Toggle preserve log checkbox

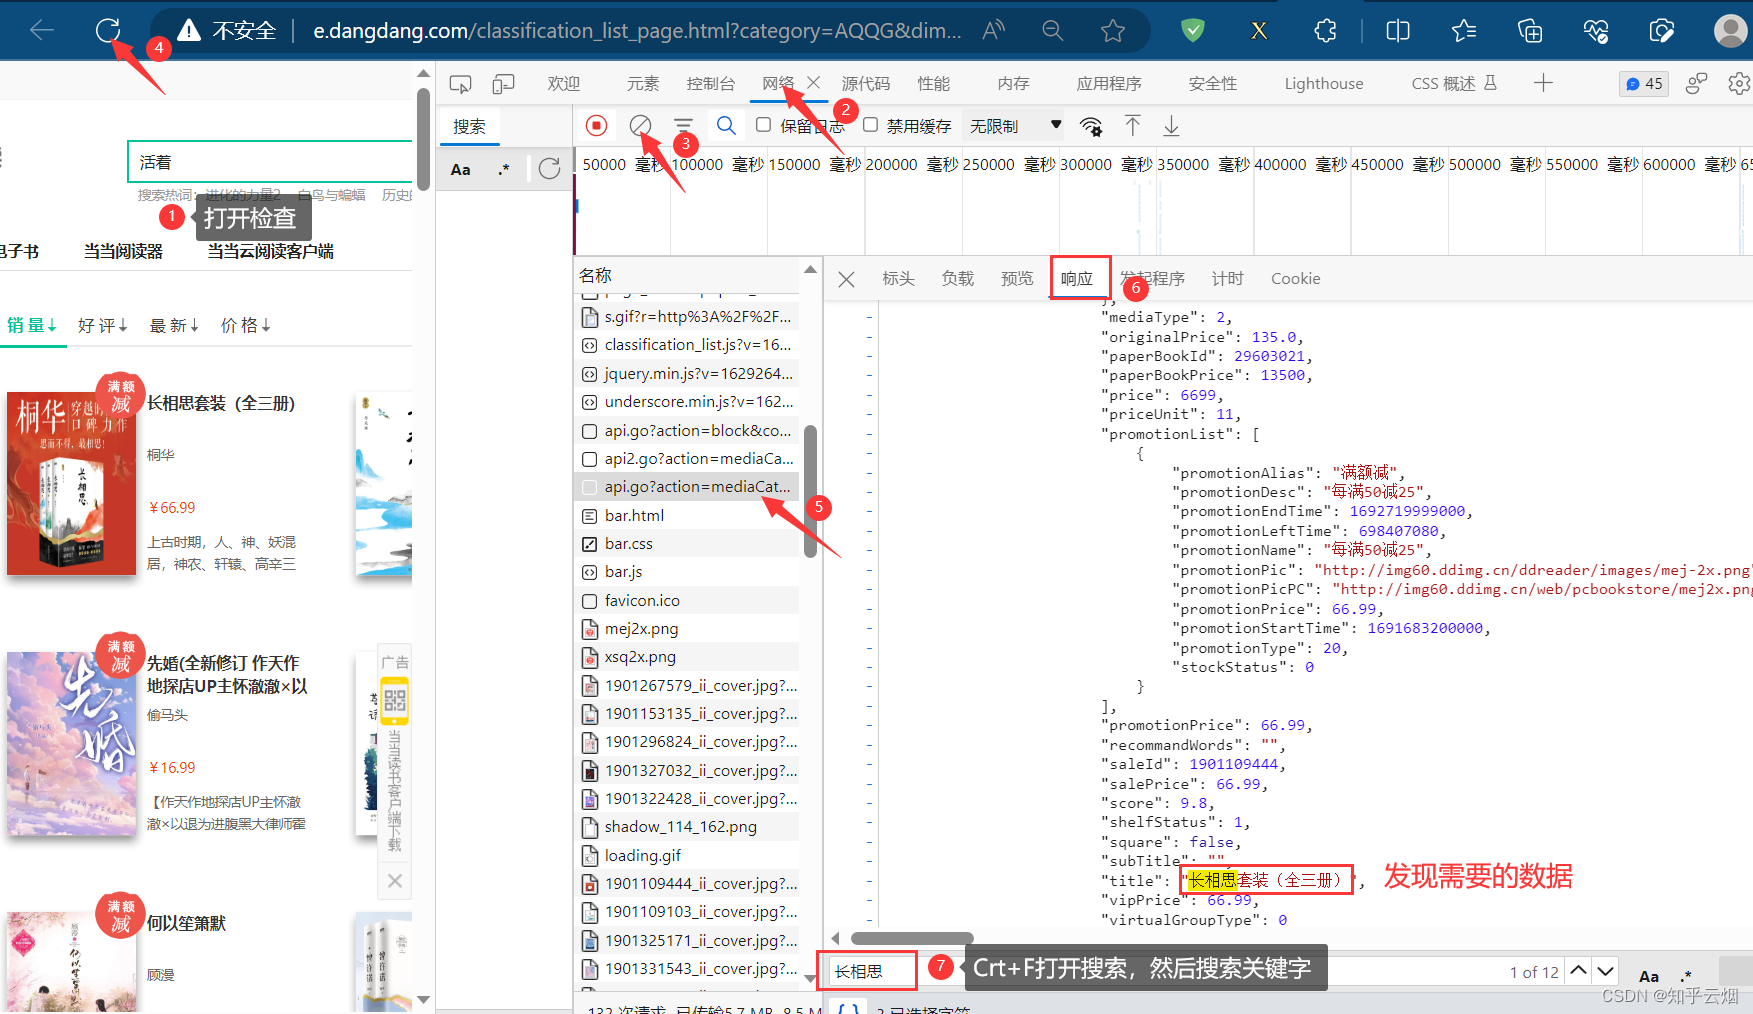[x=763, y=125]
